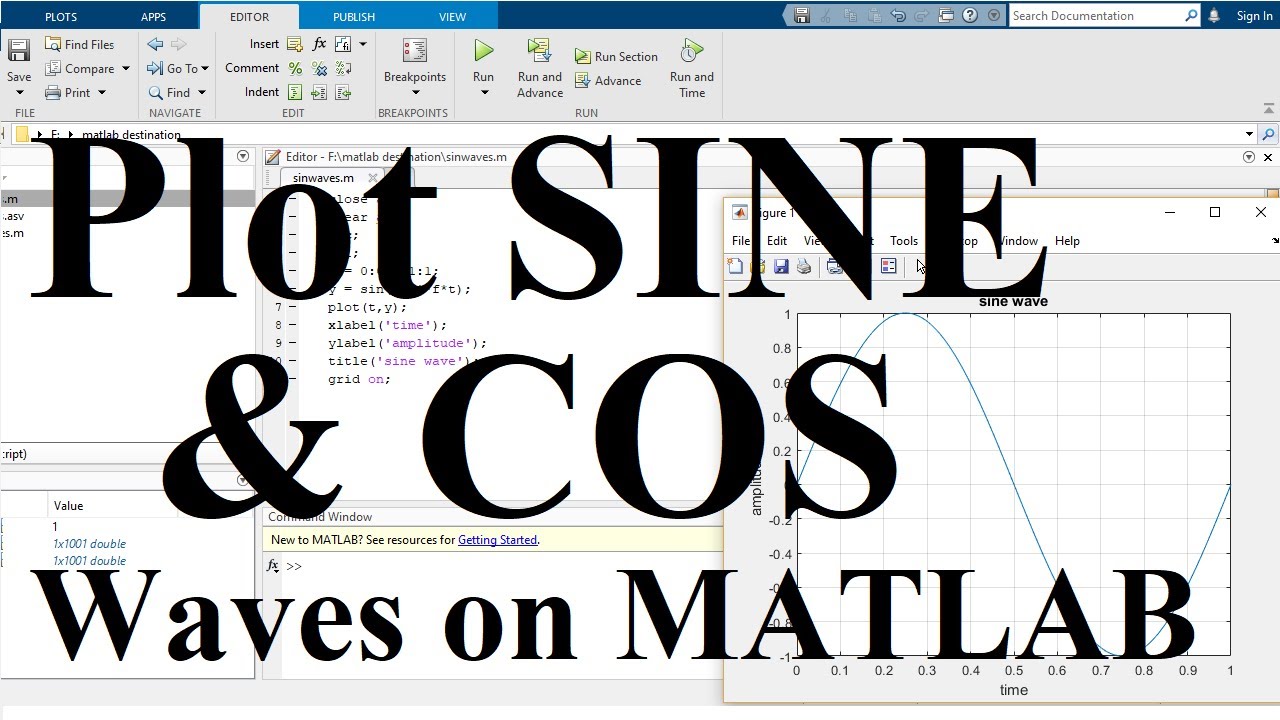
Task: Click the Command Window fx icon
Action: pyautogui.click(x=272, y=566)
